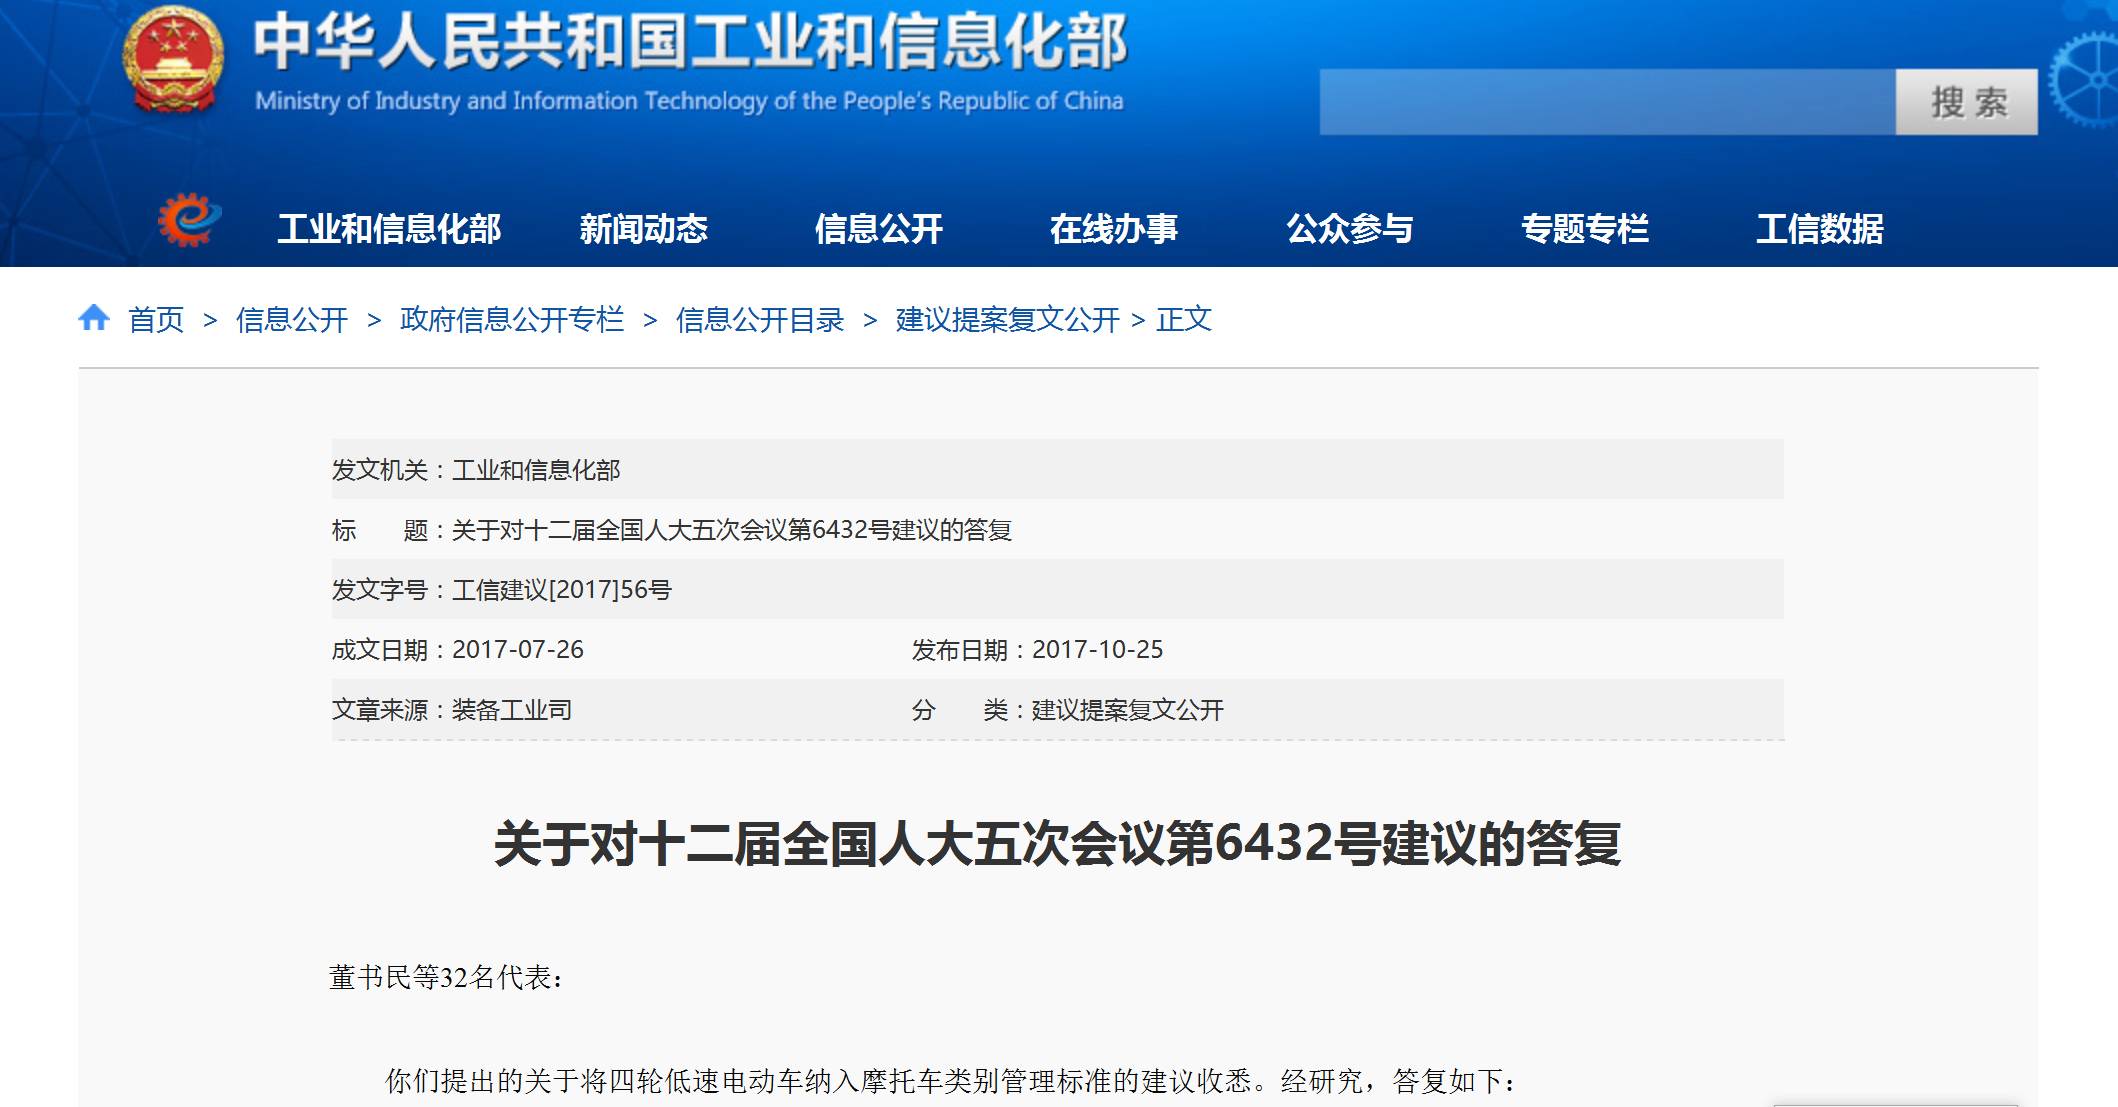Open the 工业和信息化部 menu
Image resolution: width=2118 pixels, height=1107 pixels.
(x=389, y=229)
